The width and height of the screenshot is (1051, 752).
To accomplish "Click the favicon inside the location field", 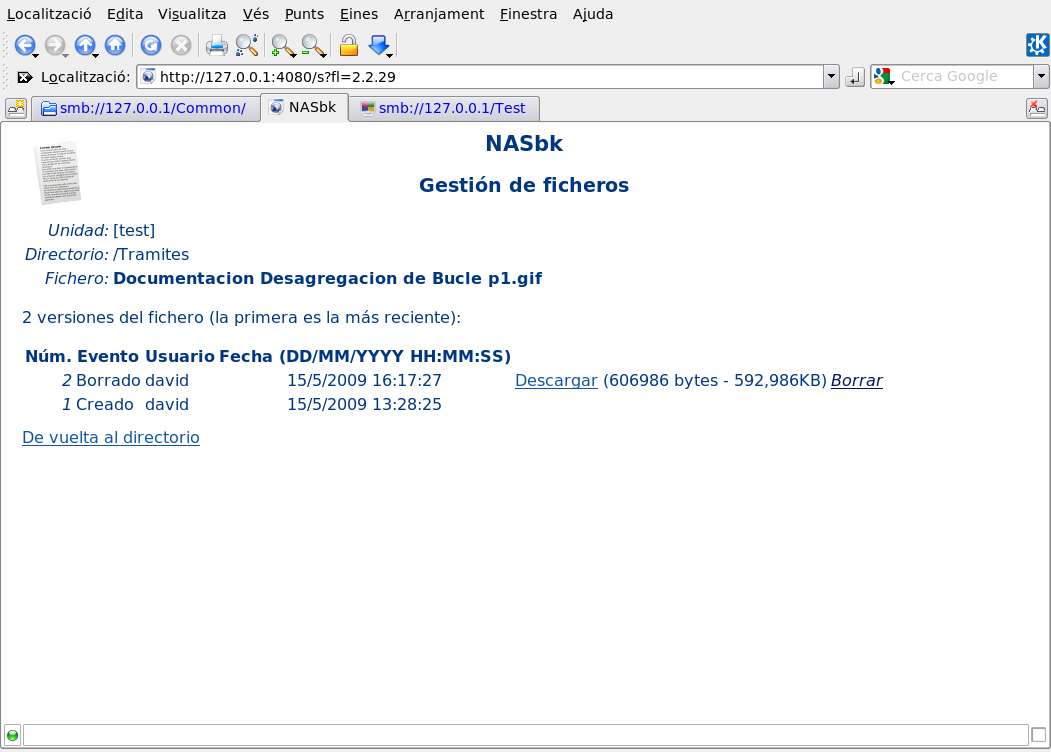I will pos(149,76).
